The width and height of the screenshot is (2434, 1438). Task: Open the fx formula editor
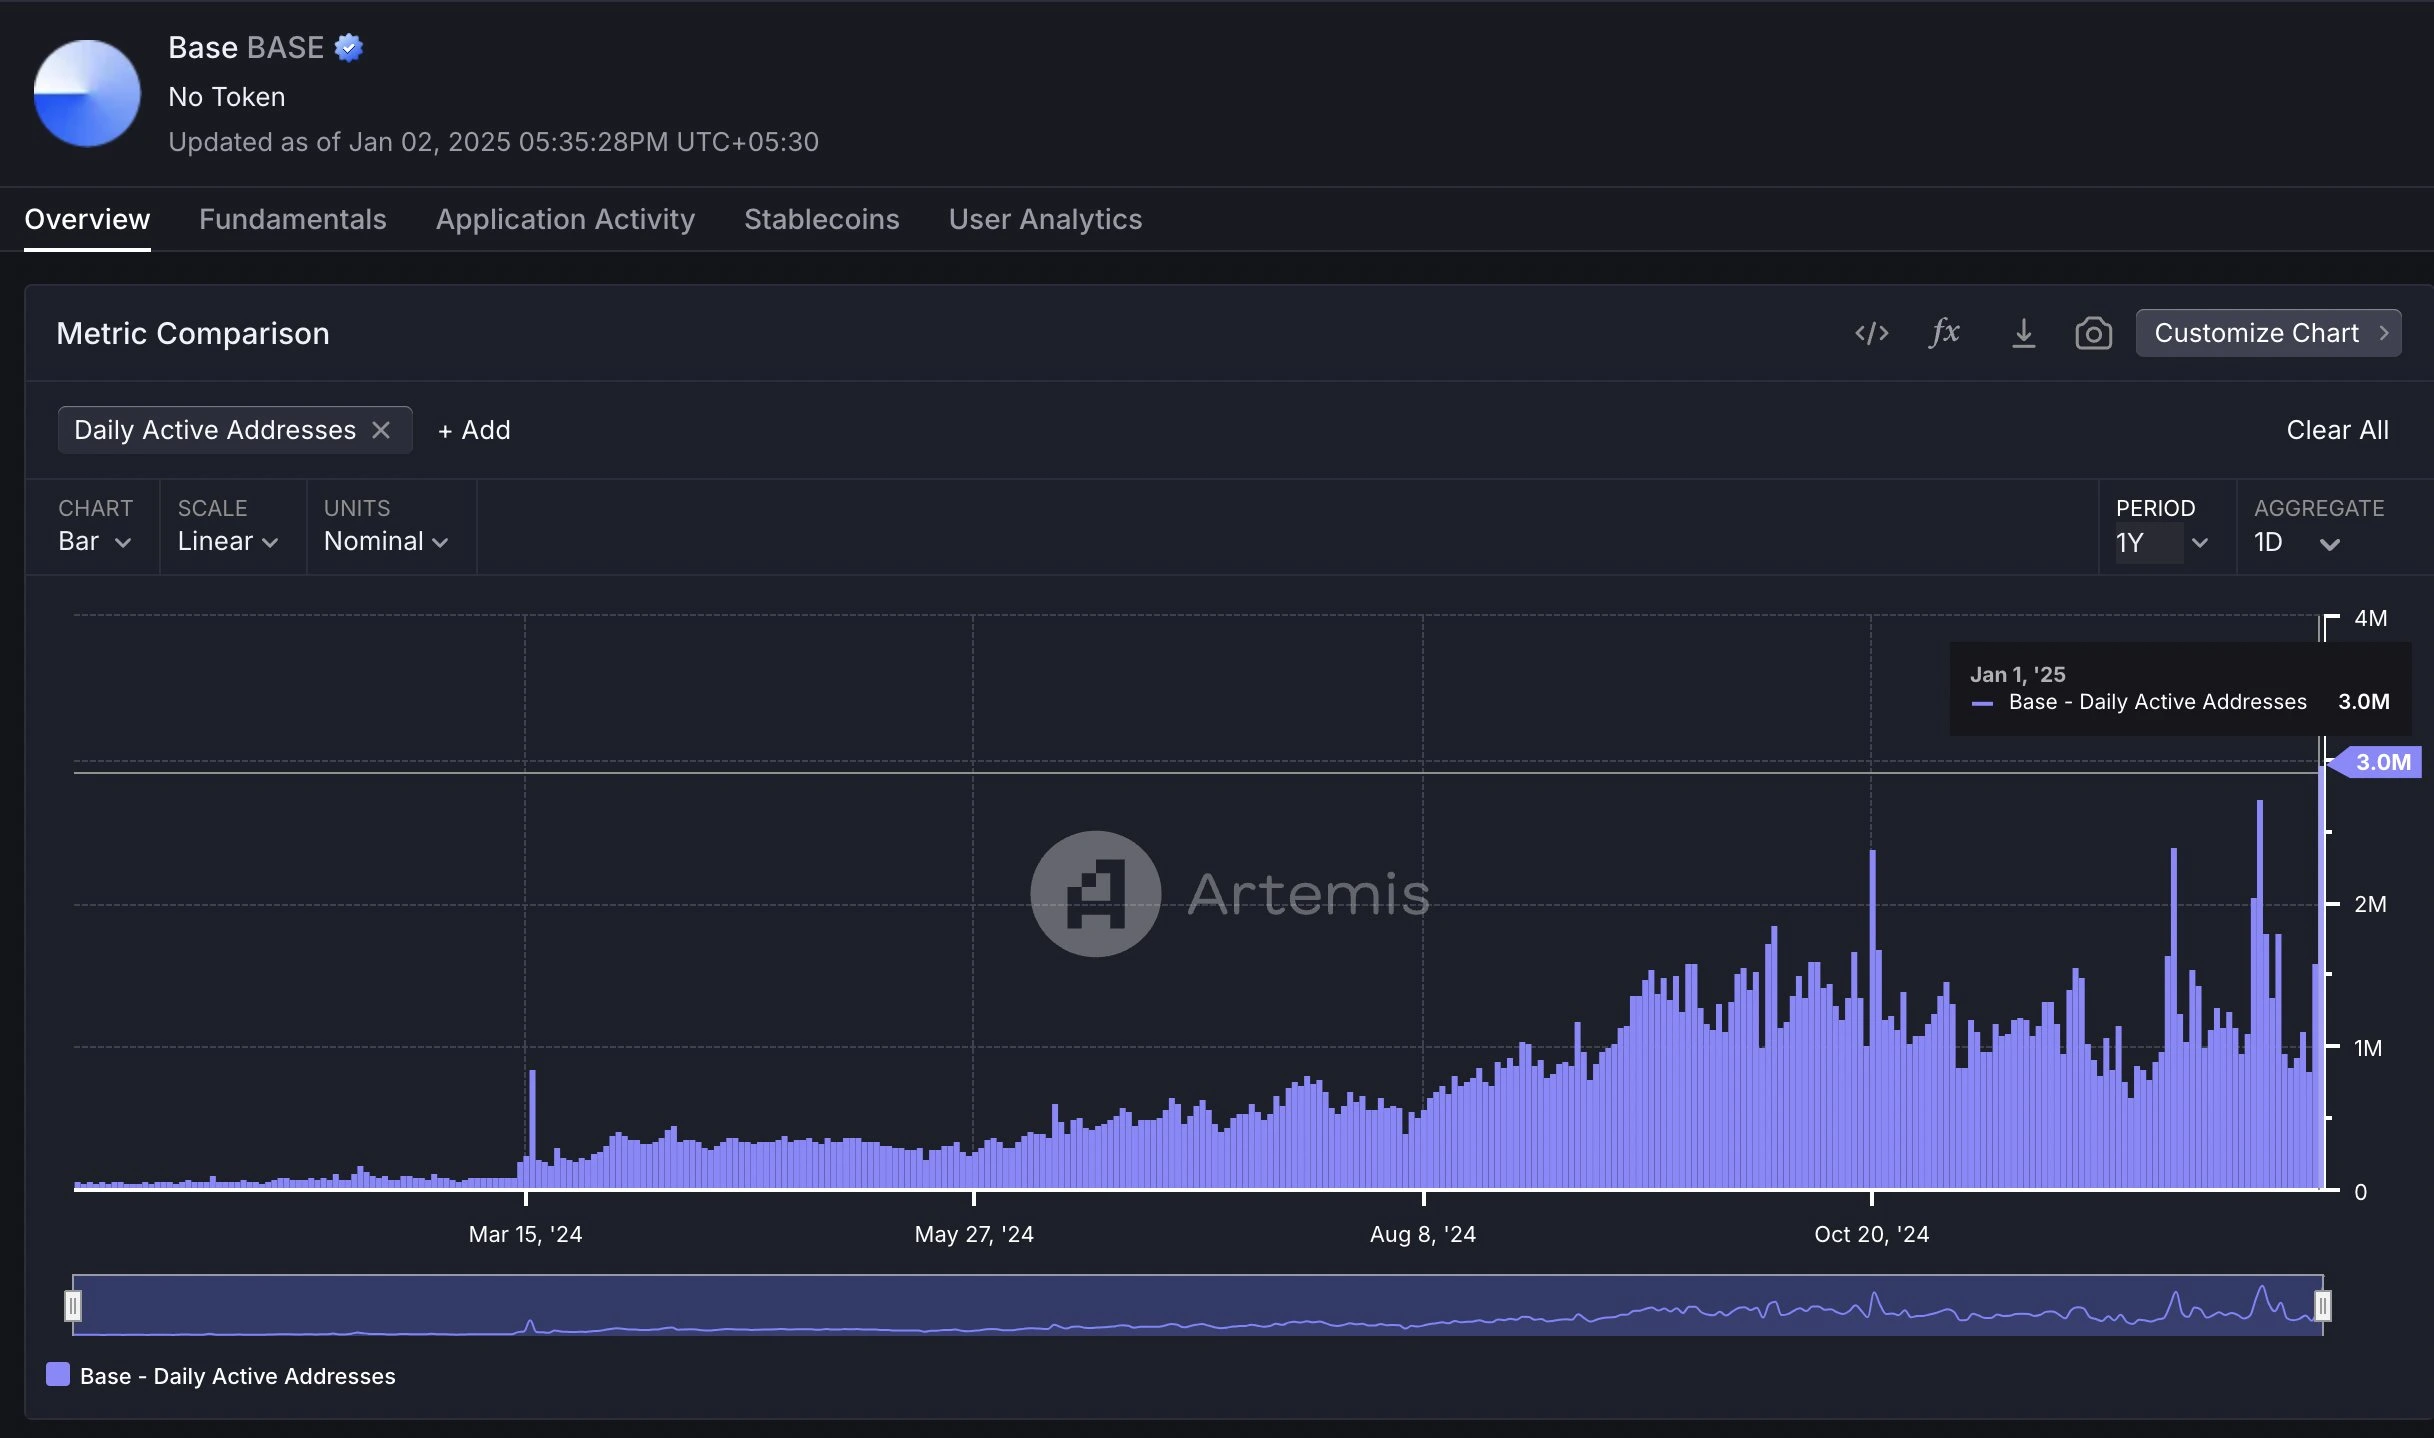(1944, 332)
